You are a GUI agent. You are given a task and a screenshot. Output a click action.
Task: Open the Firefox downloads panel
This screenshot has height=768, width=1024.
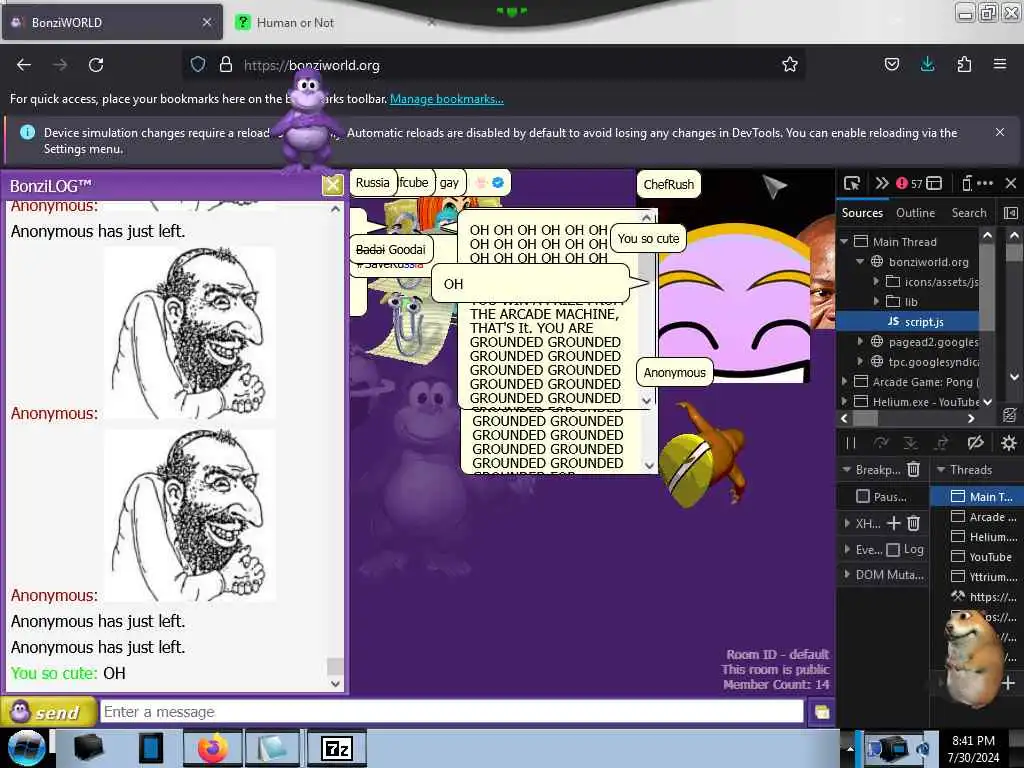pos(927,64)
